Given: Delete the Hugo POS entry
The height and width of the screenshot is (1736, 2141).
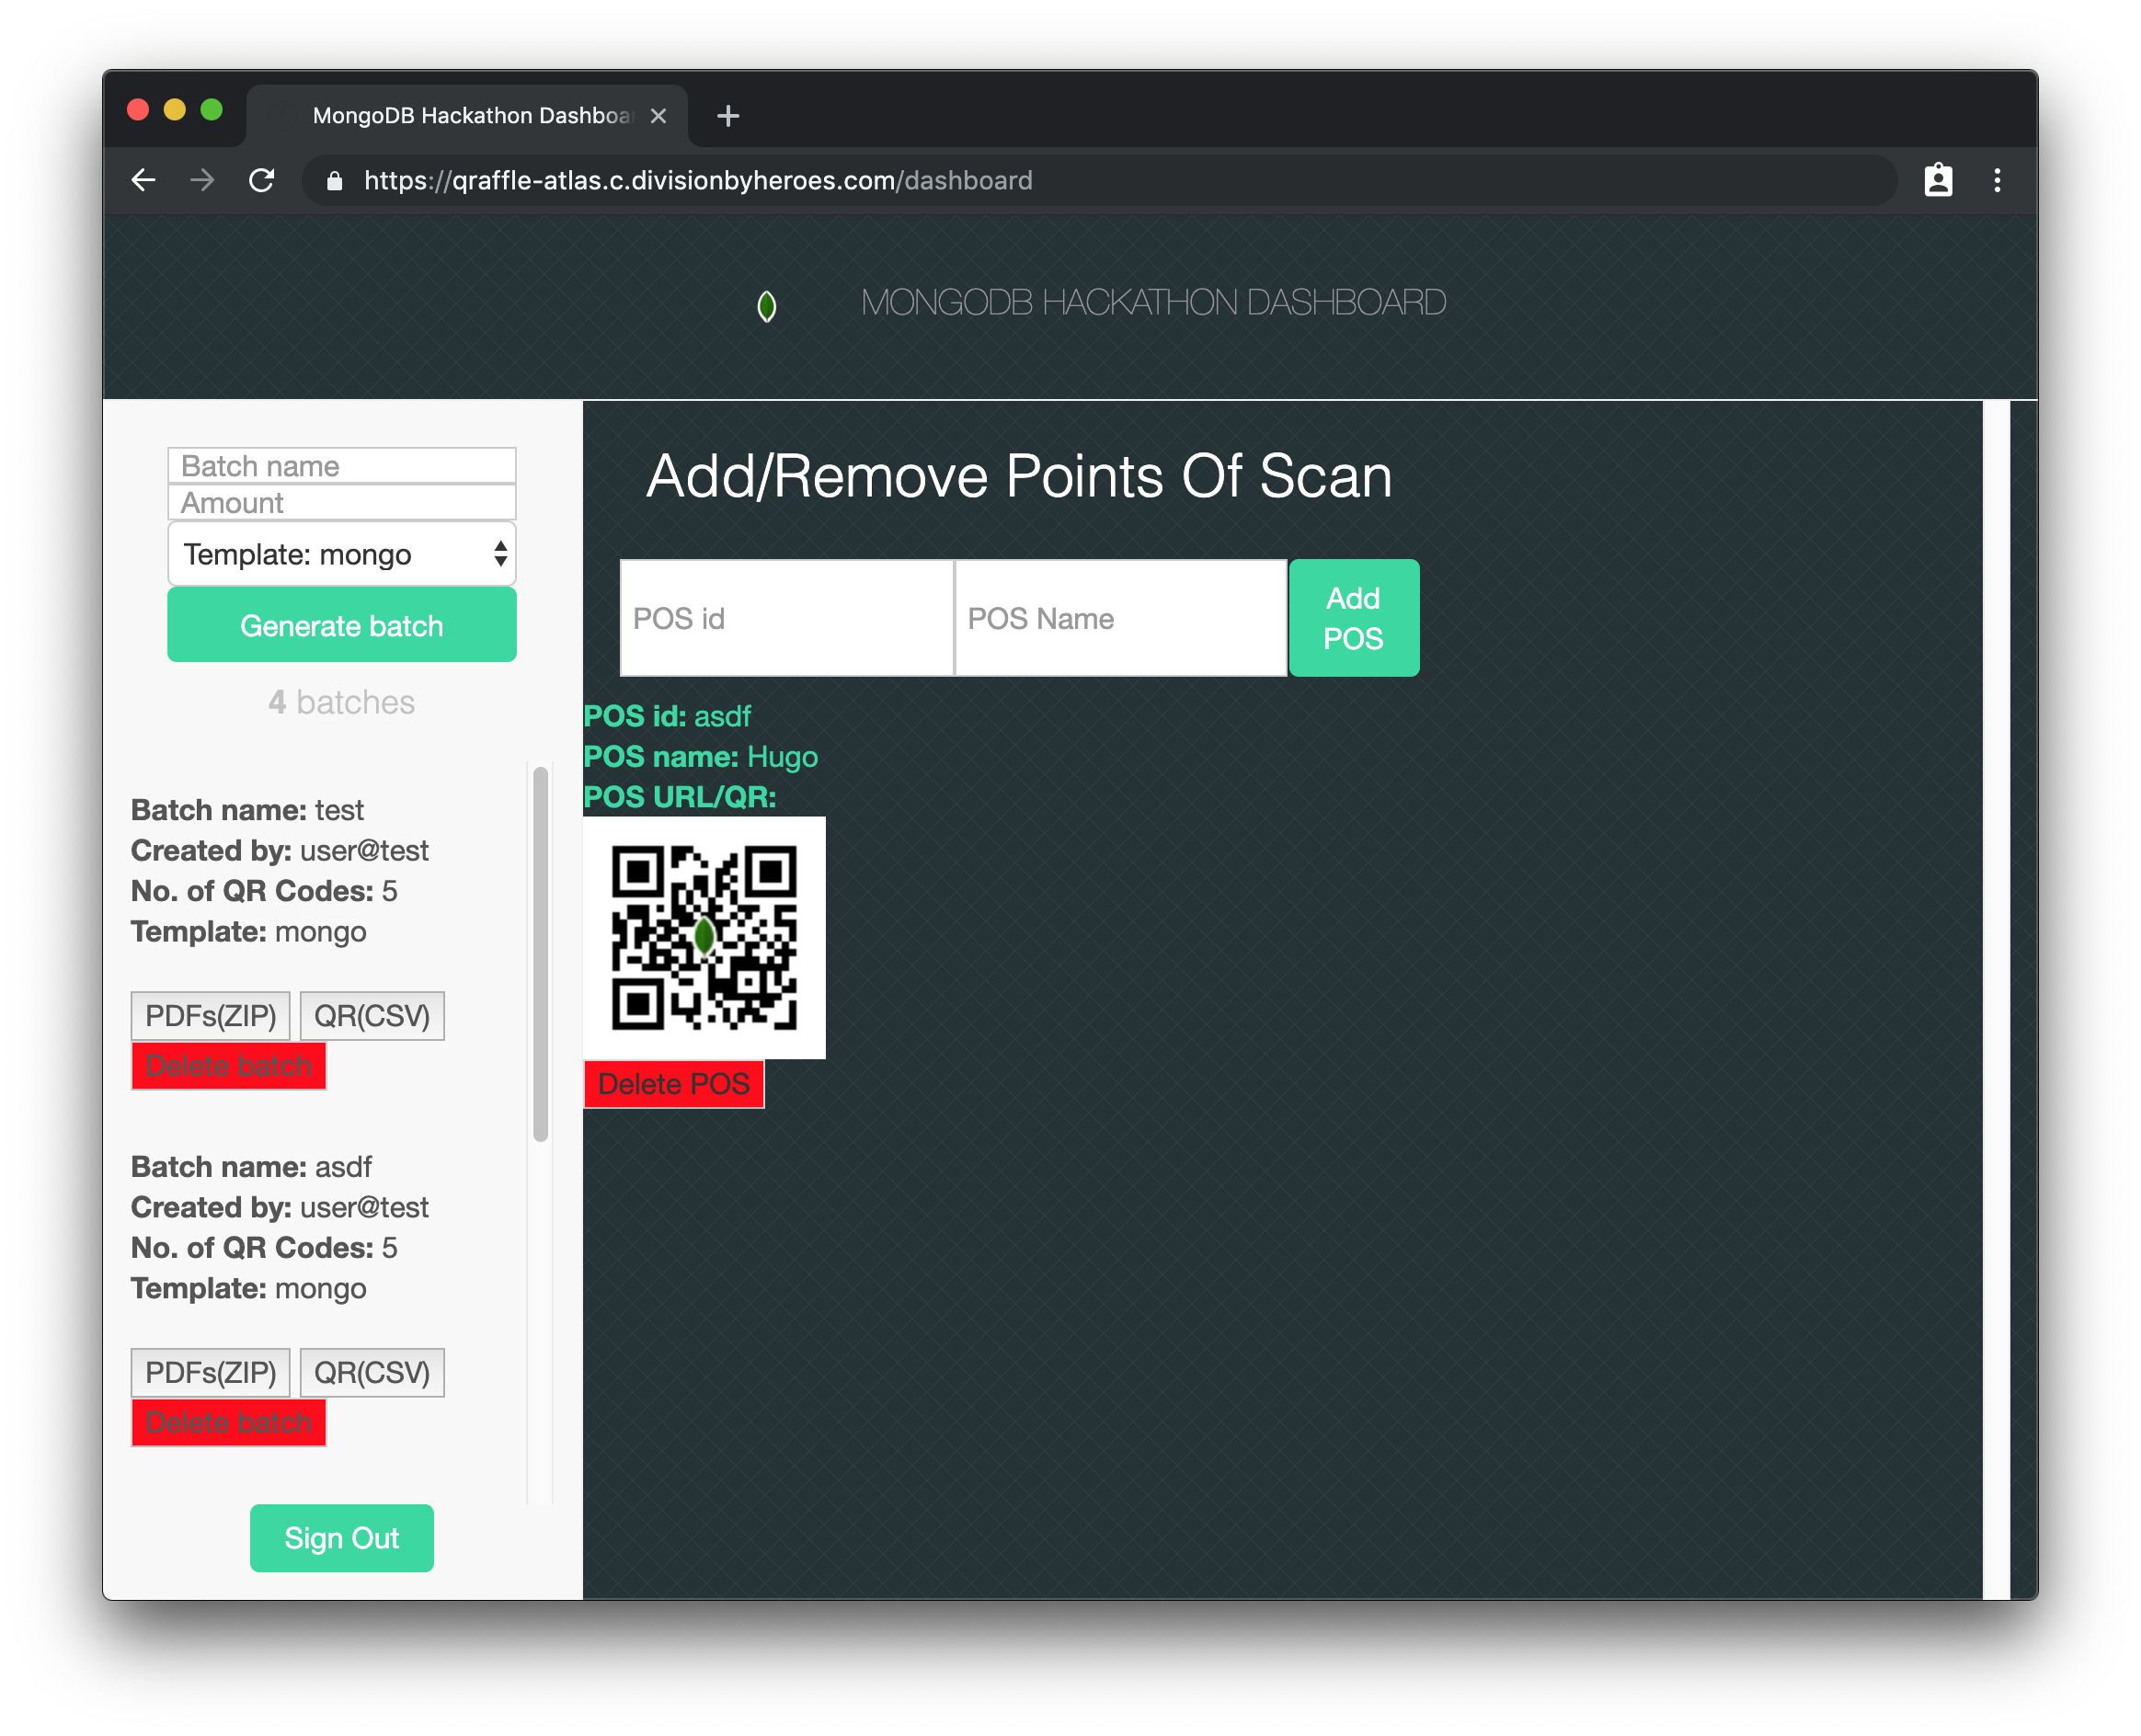Looking at the screenshot, I should (x=673, y=1084).
